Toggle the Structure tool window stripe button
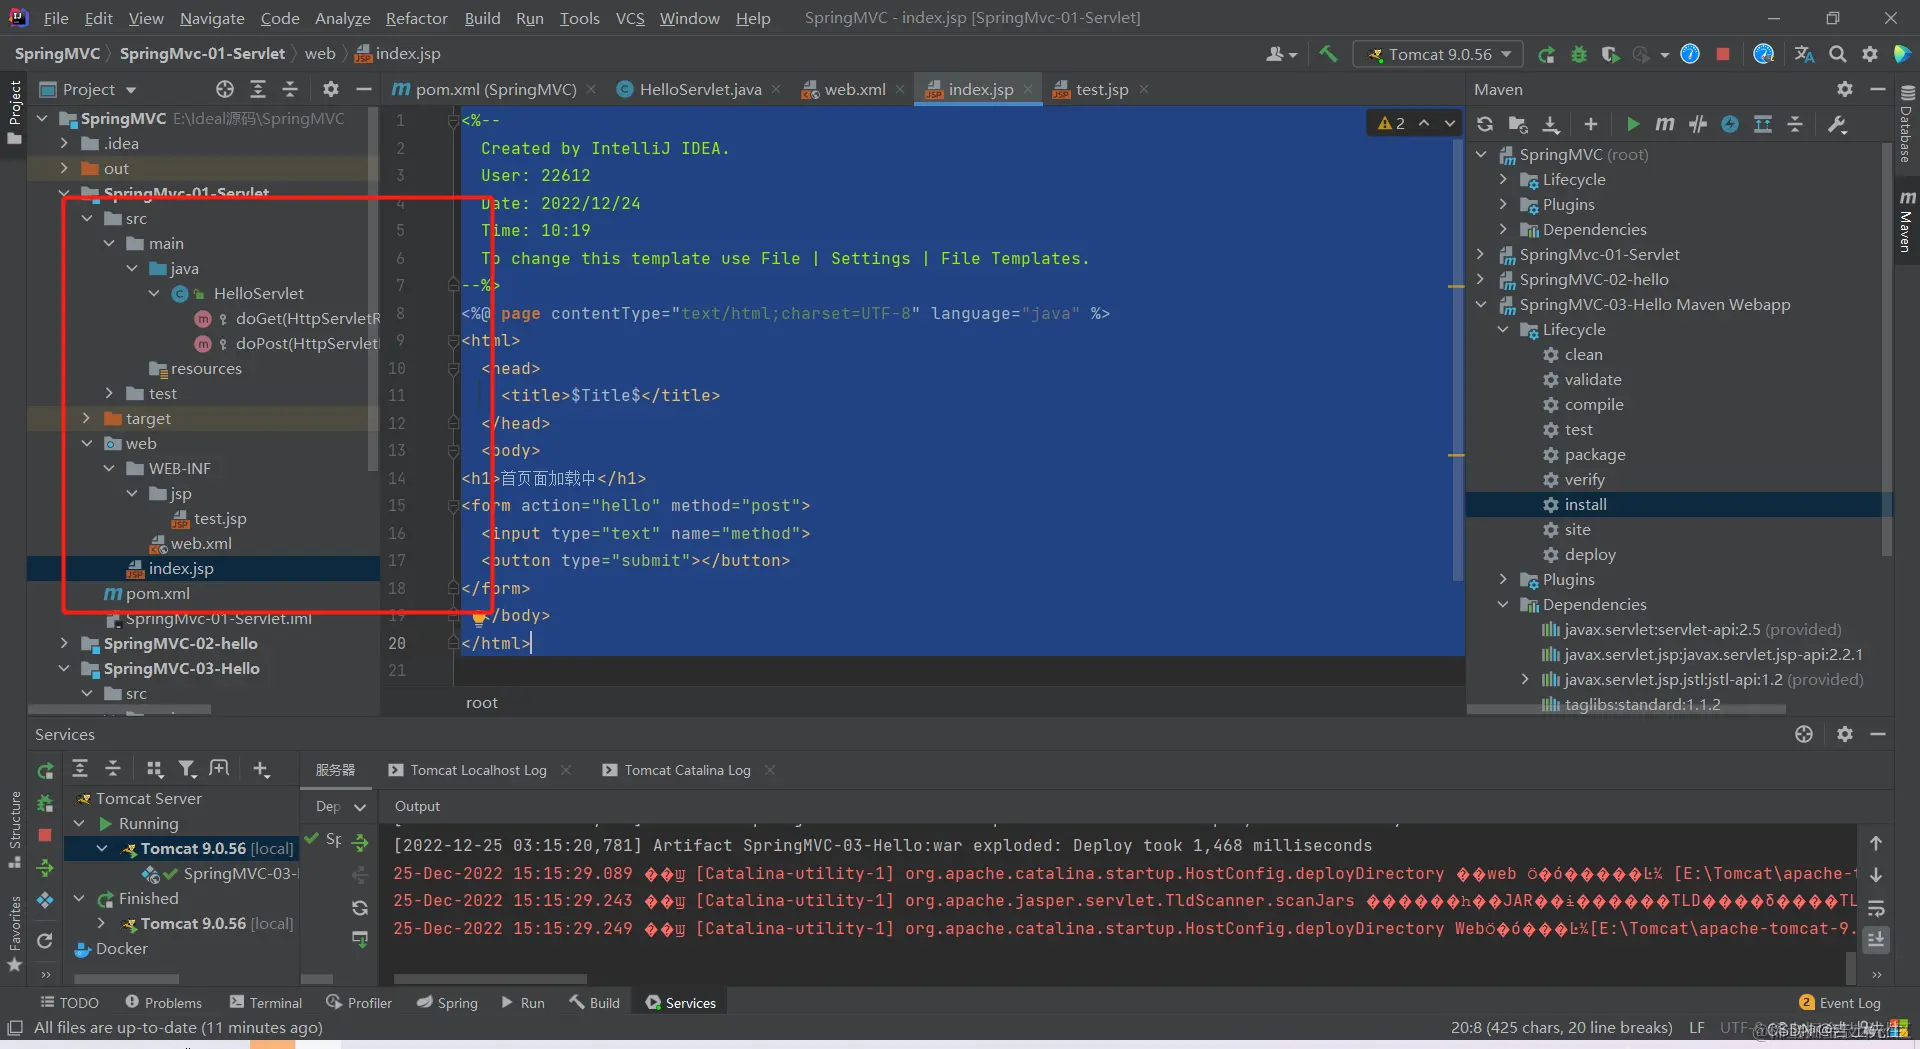Image resolution: width=1920 pixels, height=1049 pixels. (14, 829)
